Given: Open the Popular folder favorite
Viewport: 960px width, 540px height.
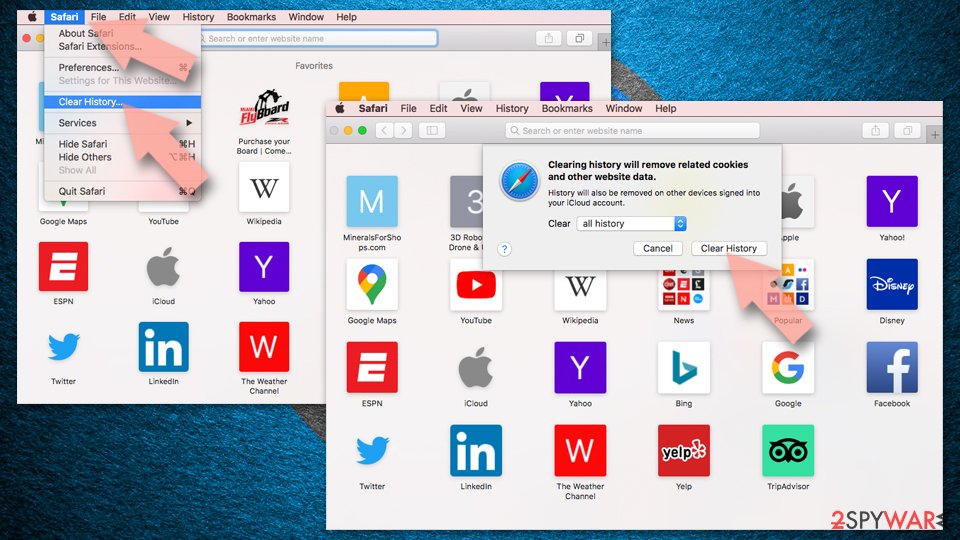Looking at the screenshot, I should 788,285.
